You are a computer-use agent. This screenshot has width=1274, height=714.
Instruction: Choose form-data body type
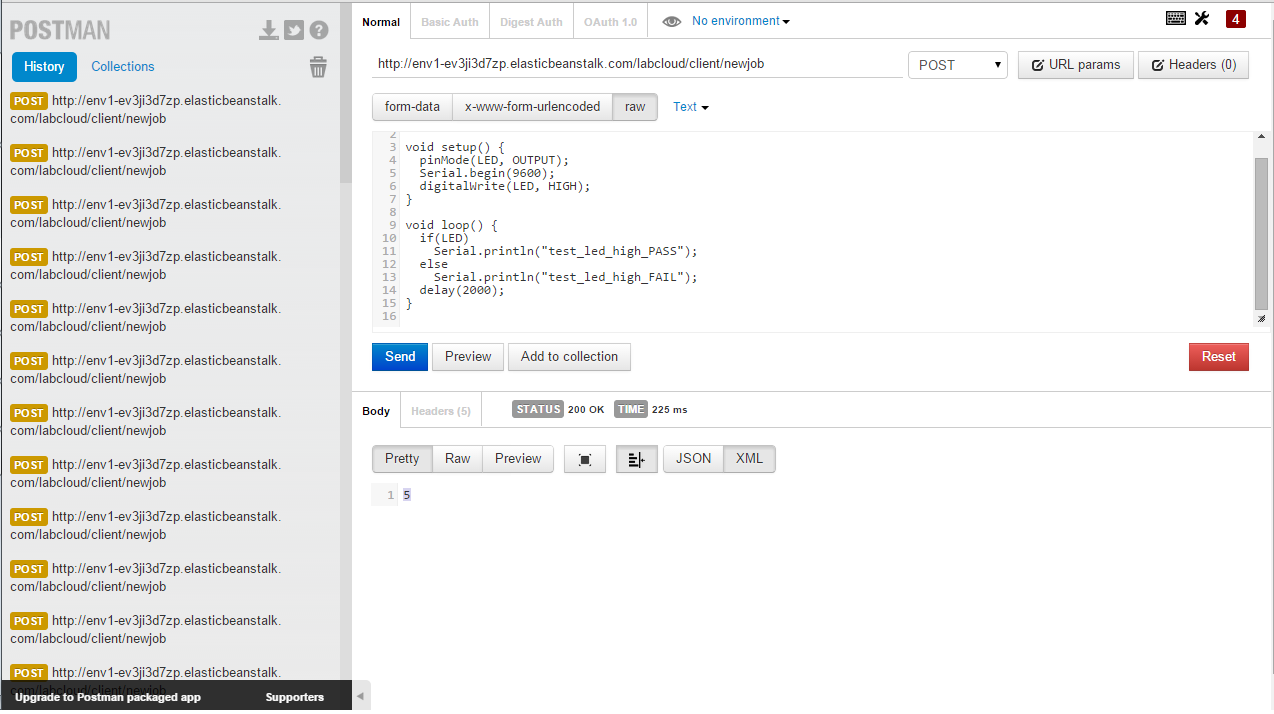(x=412, y=107)
